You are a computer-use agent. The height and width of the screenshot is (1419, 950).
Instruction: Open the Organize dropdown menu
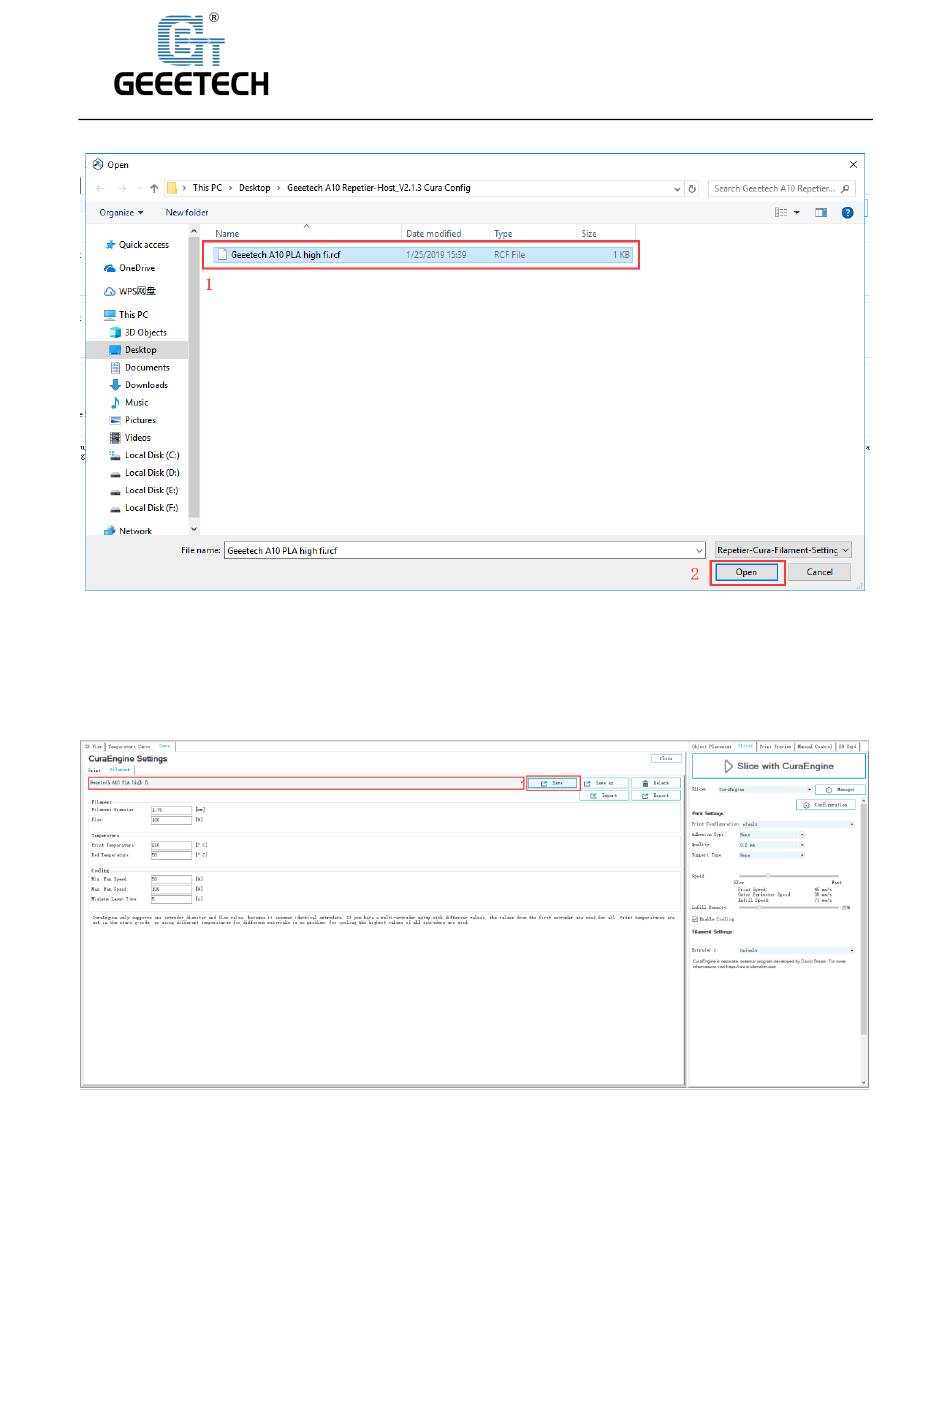[x=121, y=212]
